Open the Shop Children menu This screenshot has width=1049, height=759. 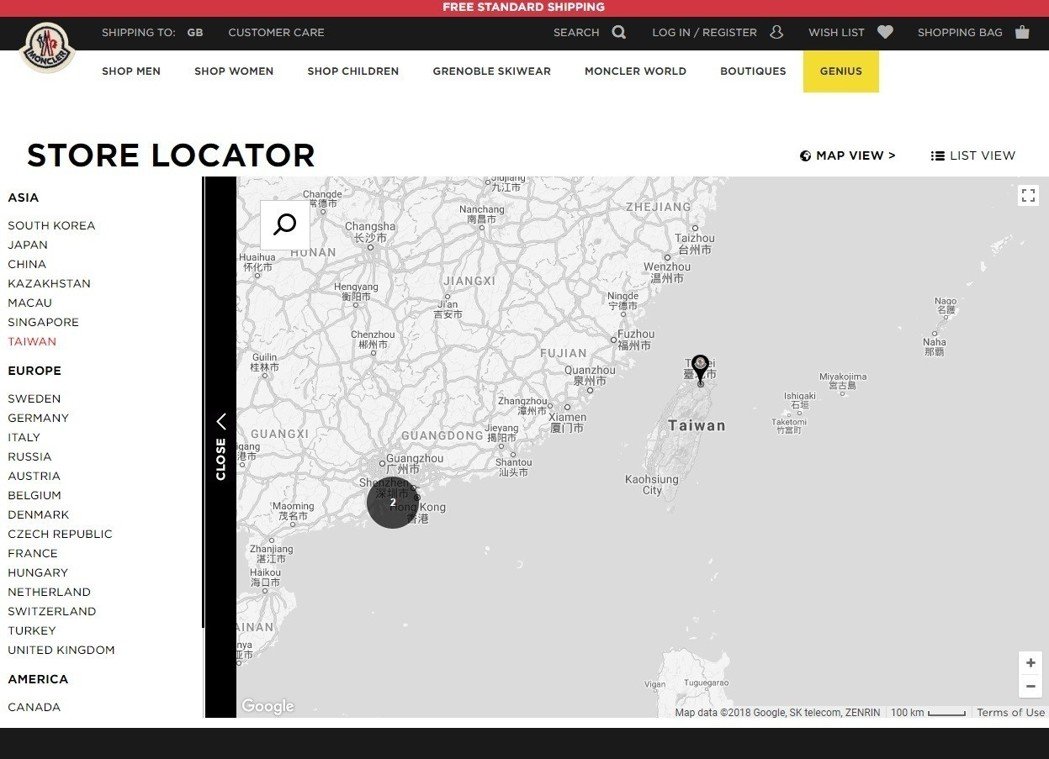point(353,71)
